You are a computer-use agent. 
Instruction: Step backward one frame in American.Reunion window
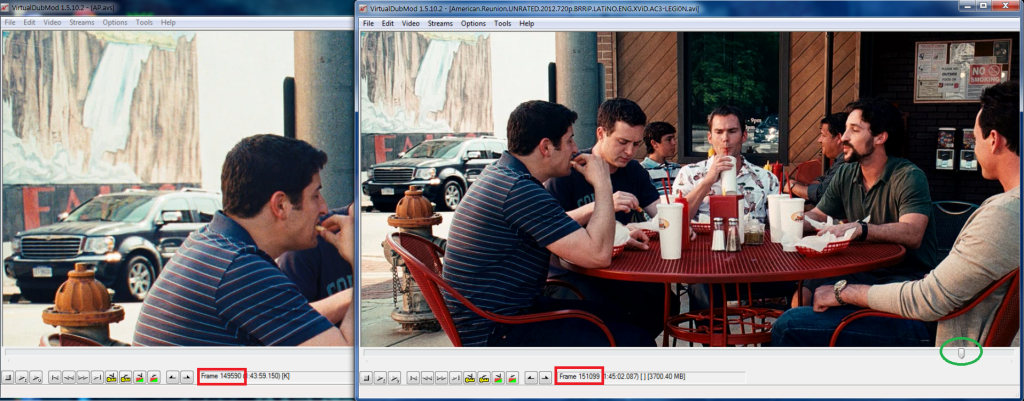(x=427, y=377)
